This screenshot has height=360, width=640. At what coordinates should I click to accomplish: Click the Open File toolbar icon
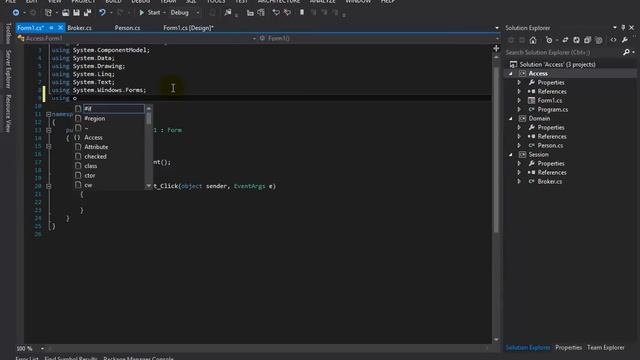click(x=65, y=13)
